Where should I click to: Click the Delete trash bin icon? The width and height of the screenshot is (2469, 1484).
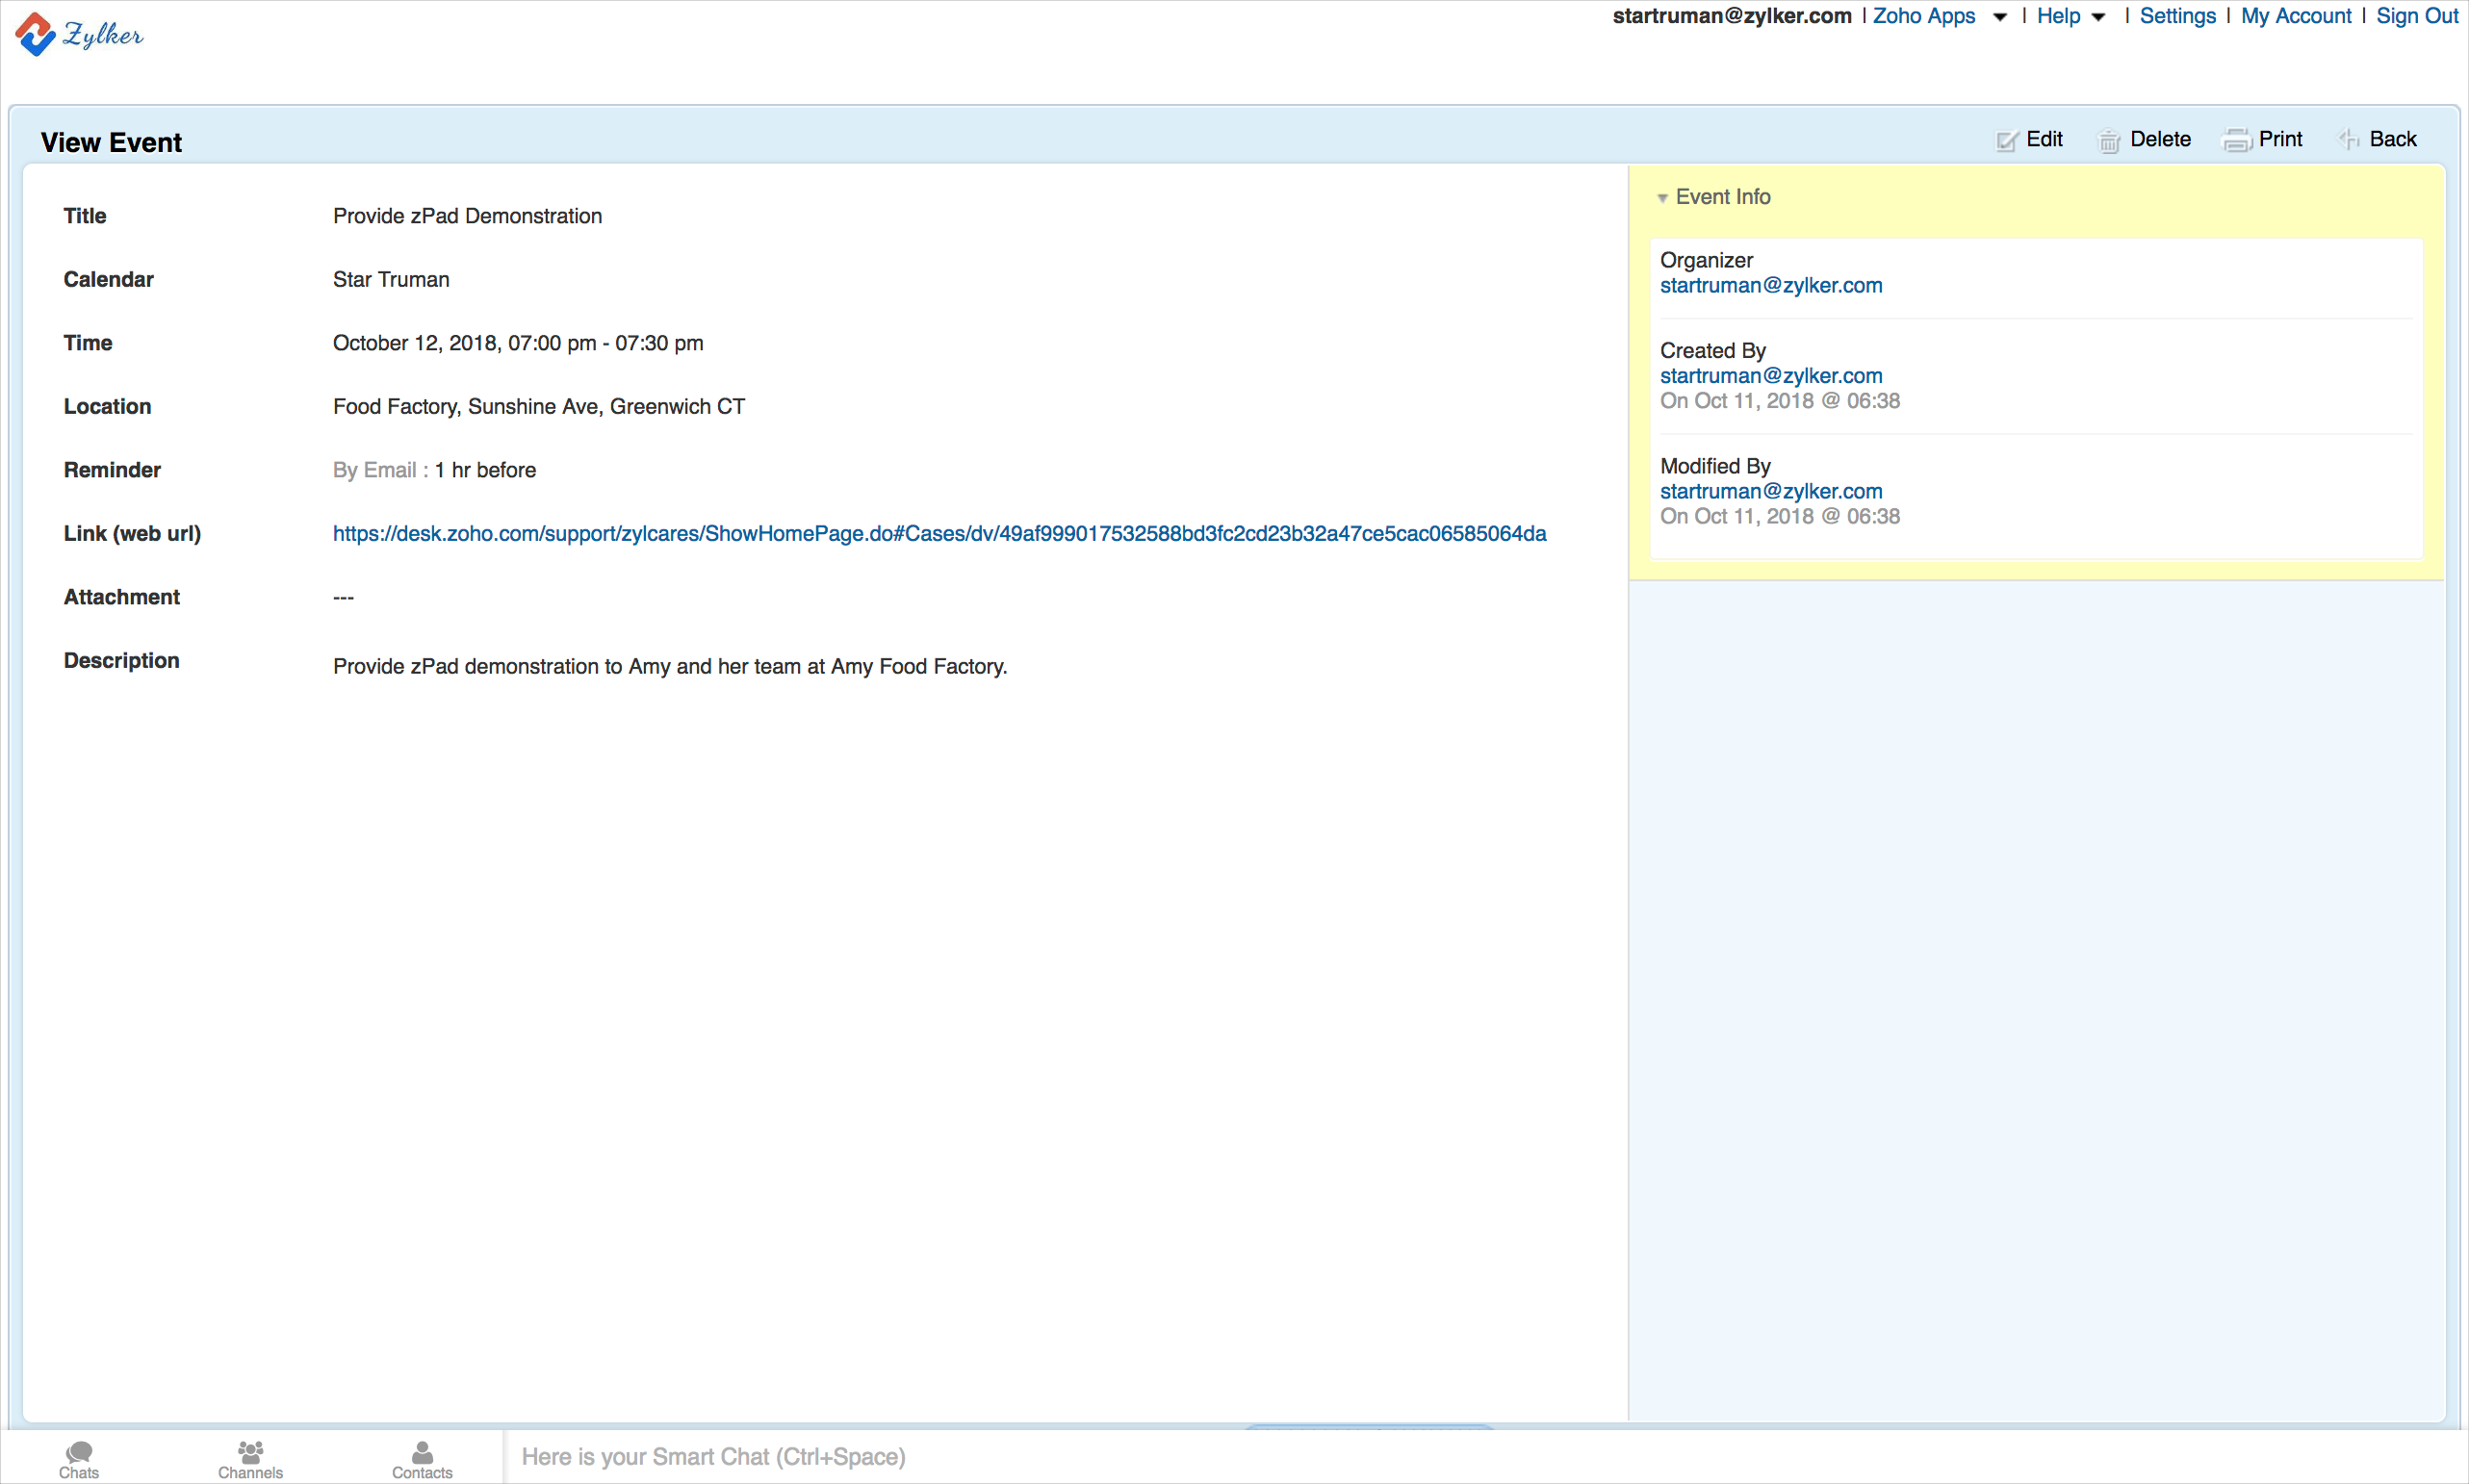coord(2109,141)
